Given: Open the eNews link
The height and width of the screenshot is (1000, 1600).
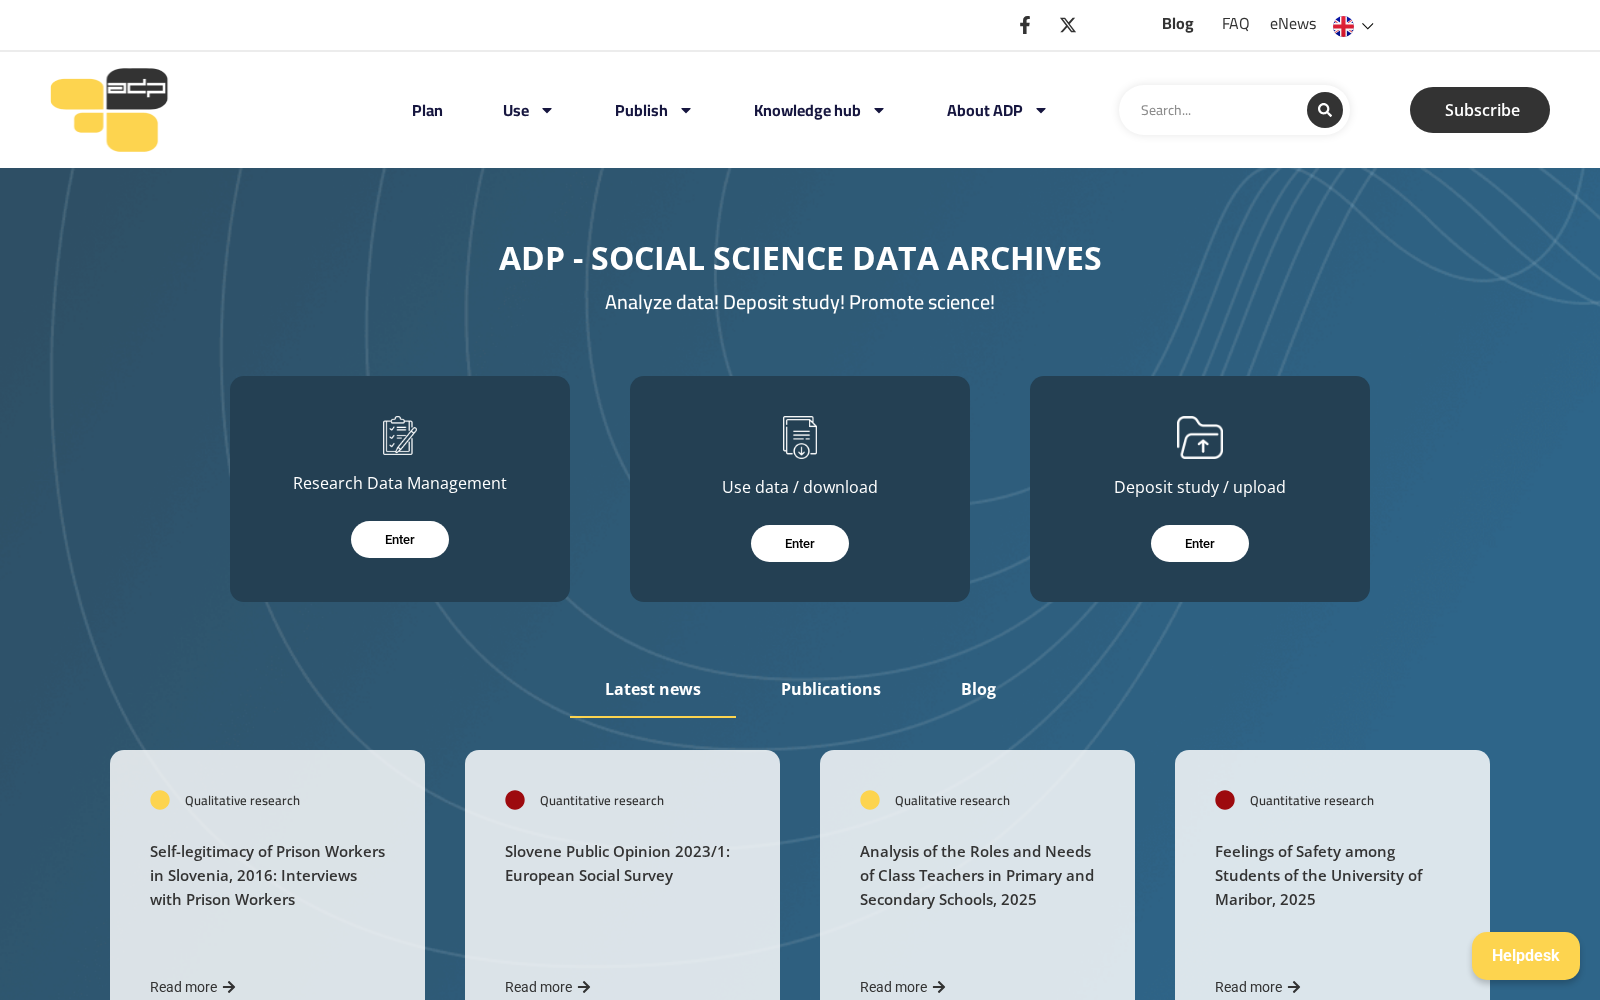Looking at the screenshot, I should [1293, 24].
